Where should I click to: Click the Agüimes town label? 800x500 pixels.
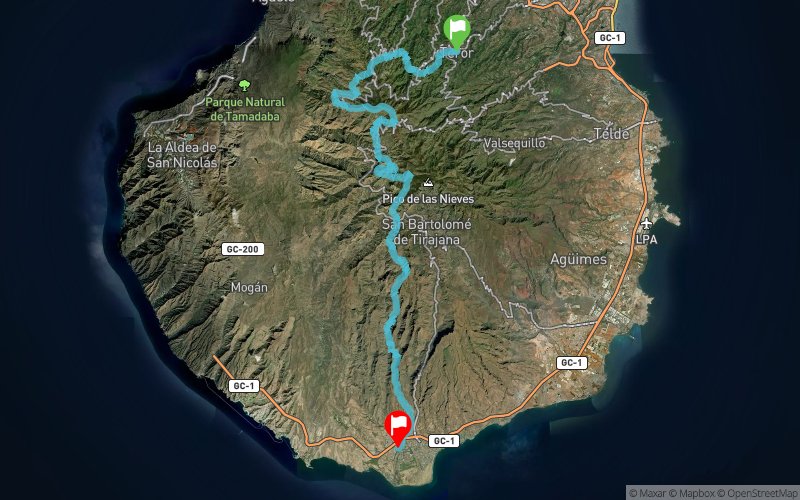point(579,259)
